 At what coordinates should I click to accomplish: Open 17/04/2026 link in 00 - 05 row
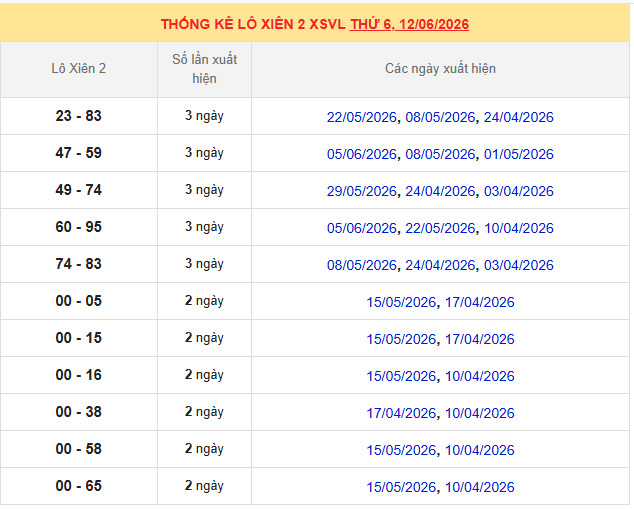480,302
